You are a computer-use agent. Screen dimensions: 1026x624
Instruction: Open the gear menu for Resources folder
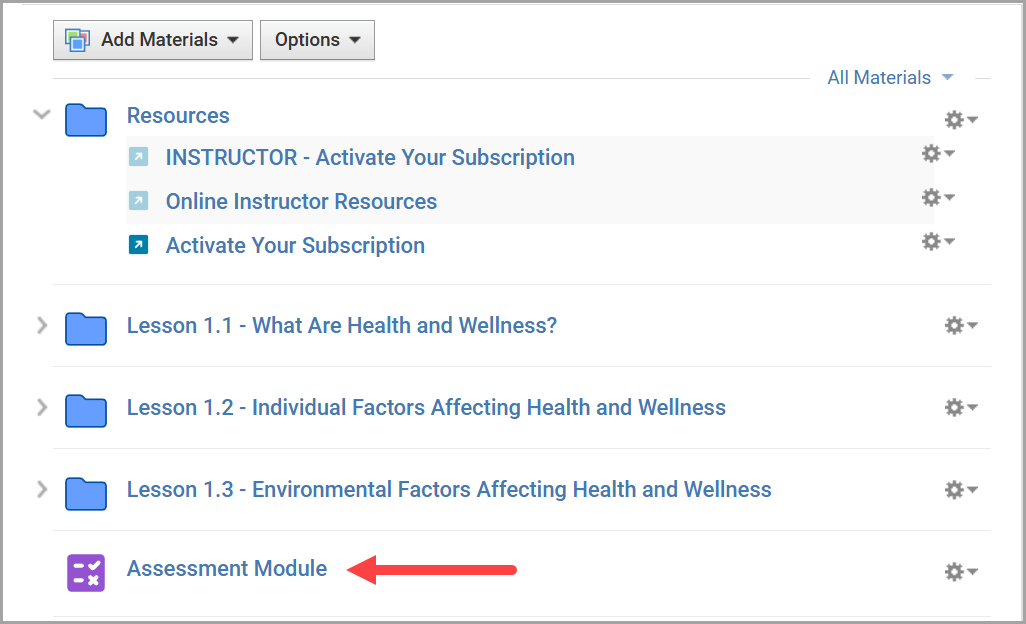tap(961, 120)
